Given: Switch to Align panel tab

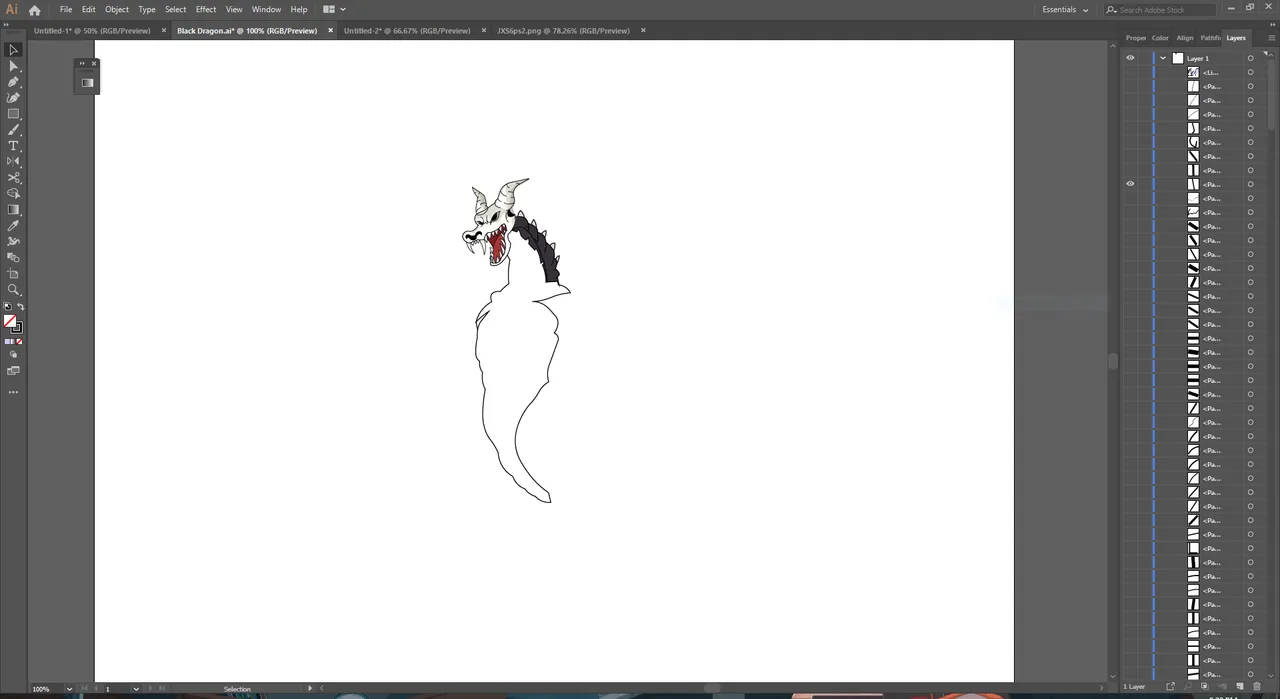Looking at the screenshot, I should (x=1185, y=38).
